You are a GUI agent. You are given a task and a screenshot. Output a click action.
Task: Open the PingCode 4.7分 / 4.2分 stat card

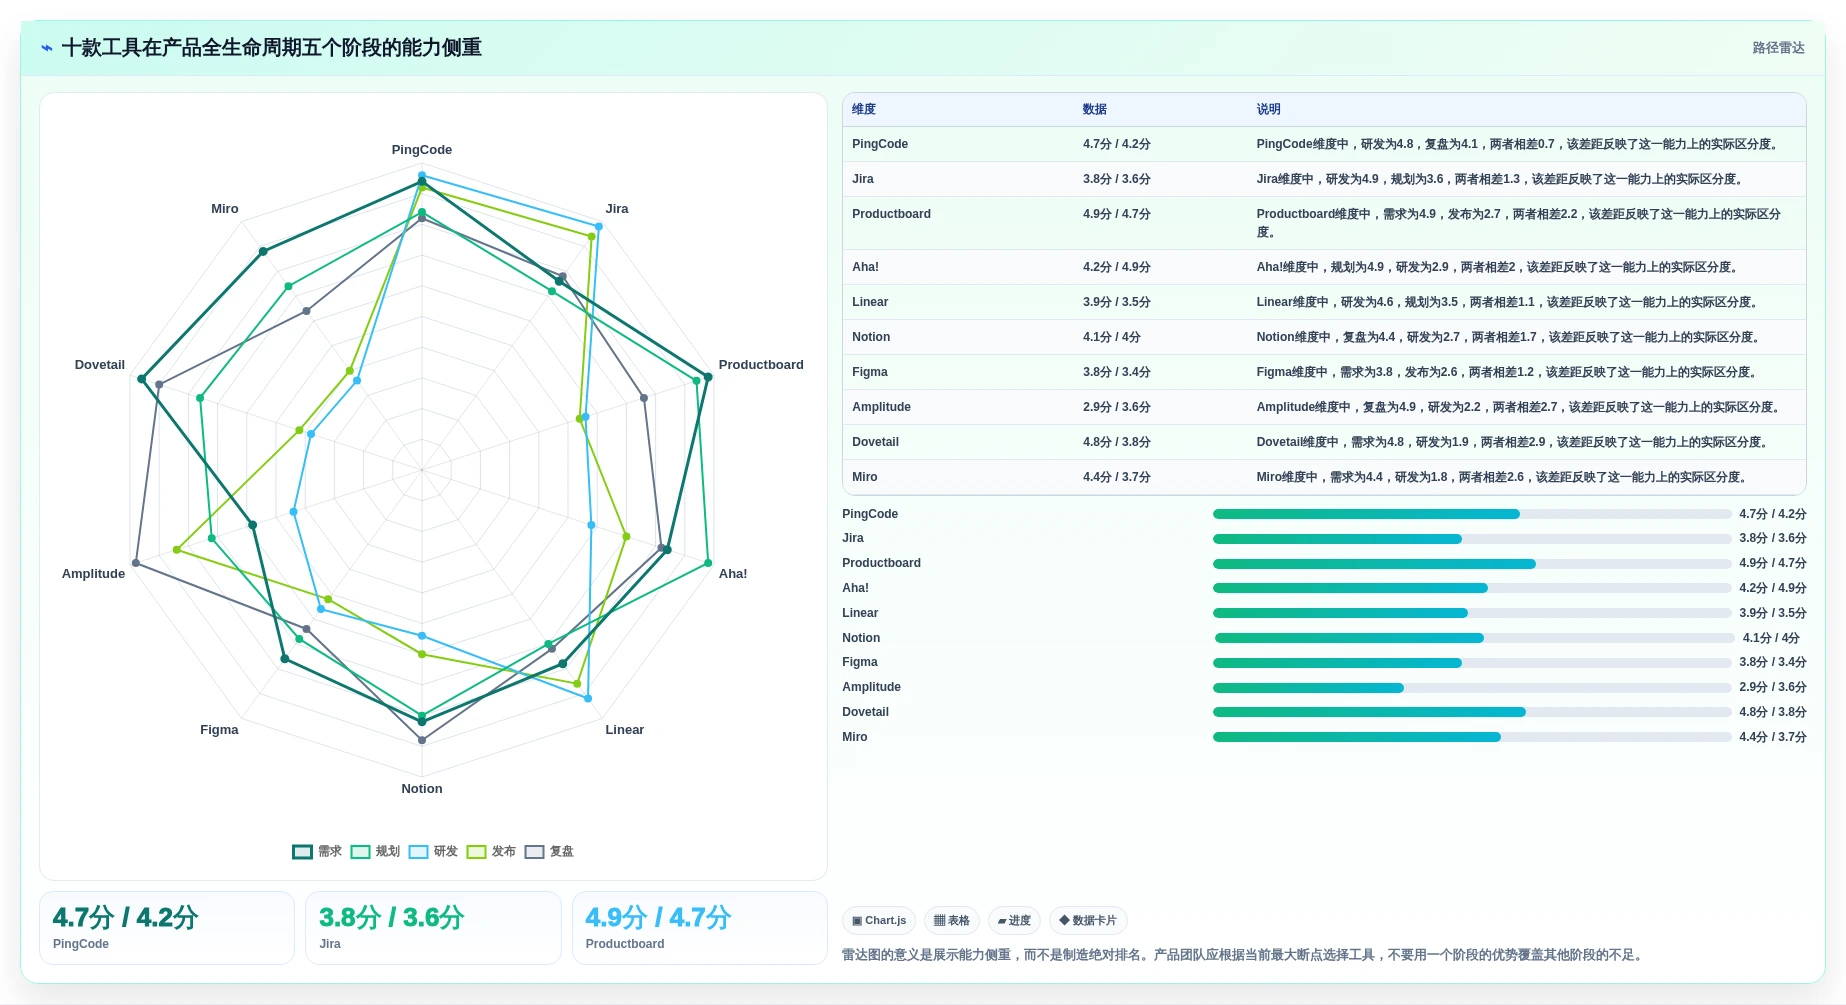(167, 928)
